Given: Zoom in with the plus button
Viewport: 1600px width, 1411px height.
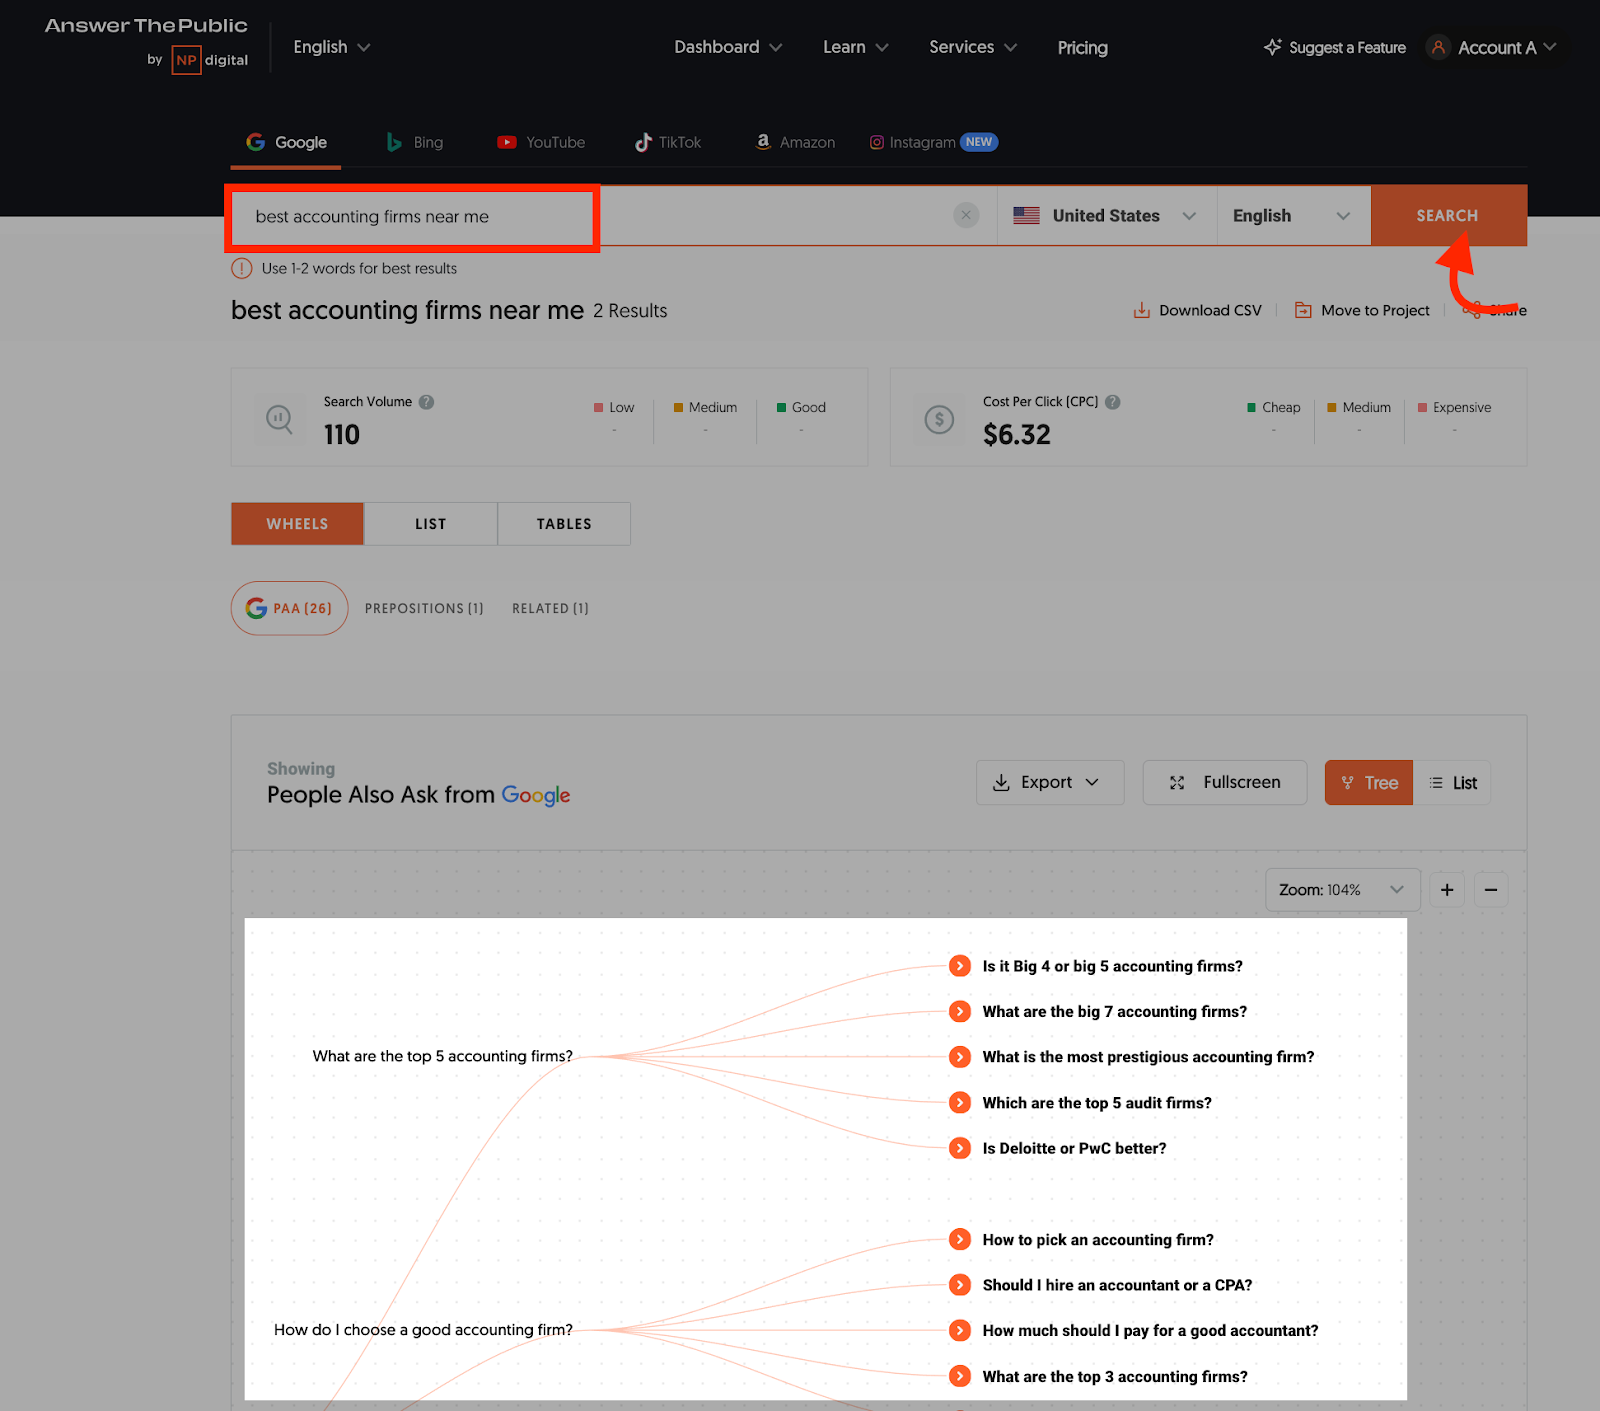Looking at the screenshot, I should pos(1447,890).
